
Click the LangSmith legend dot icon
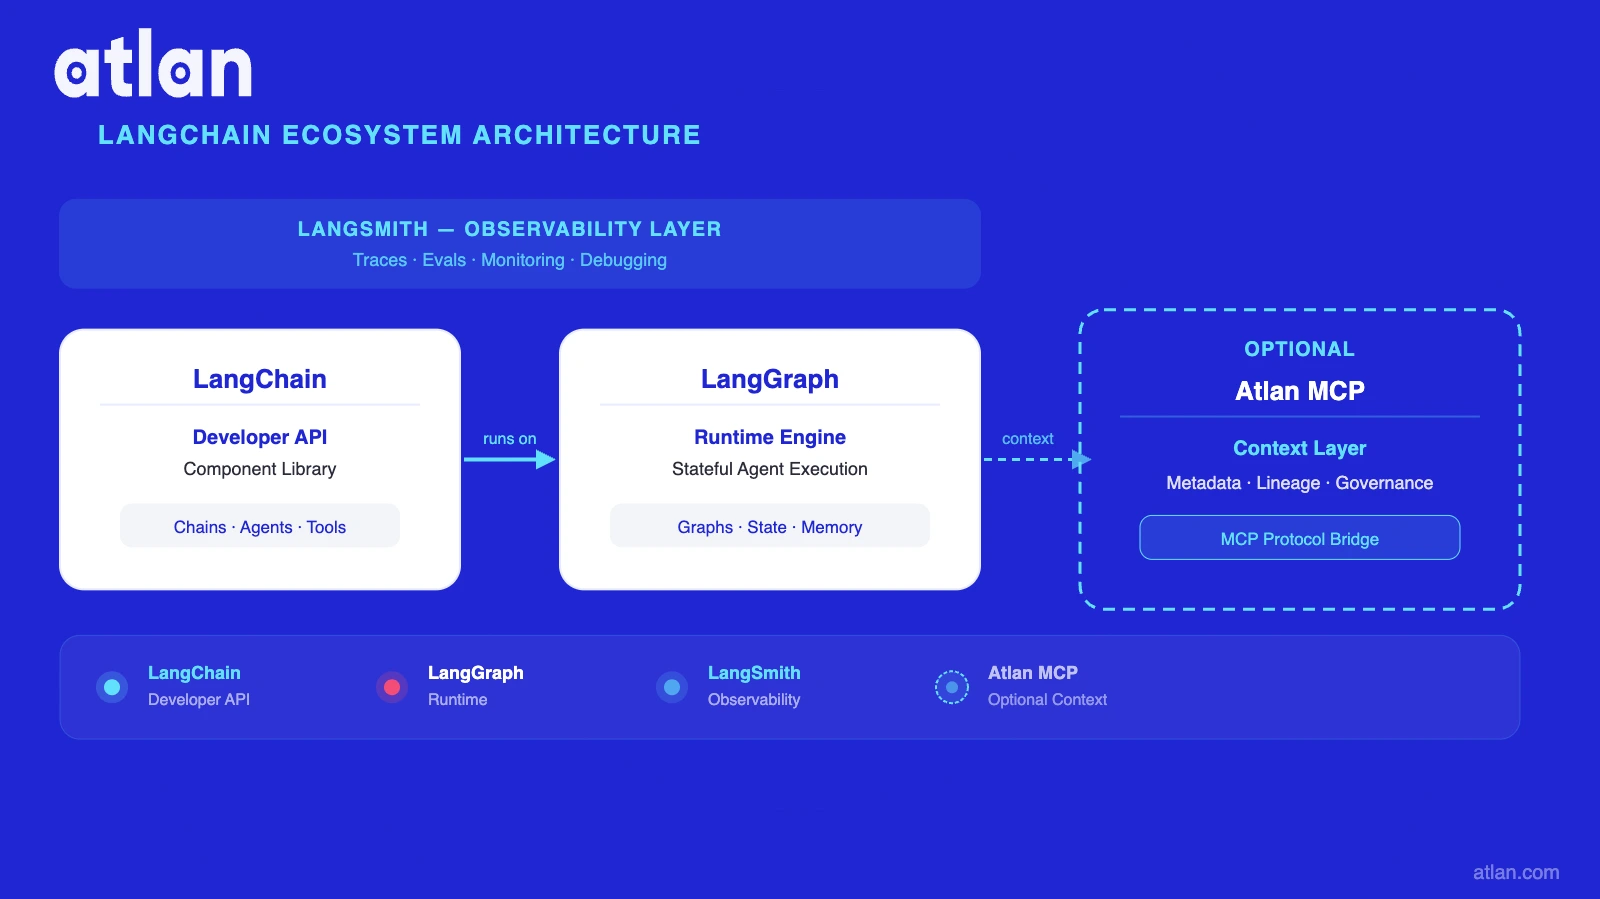(672, 687)
